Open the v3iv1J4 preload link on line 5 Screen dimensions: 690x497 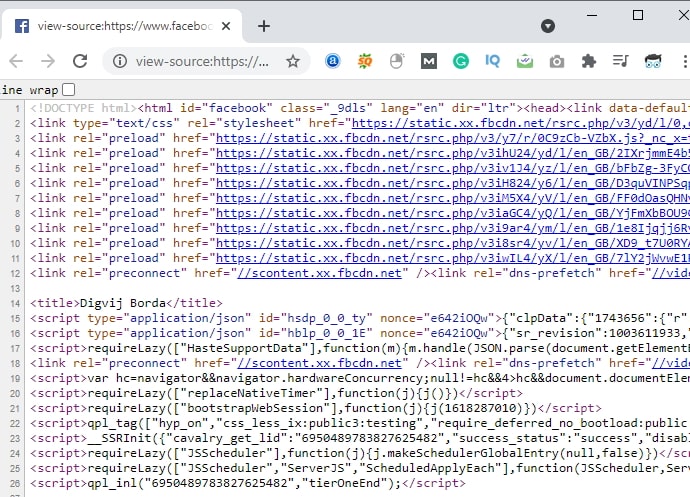(x=453, y=168)
